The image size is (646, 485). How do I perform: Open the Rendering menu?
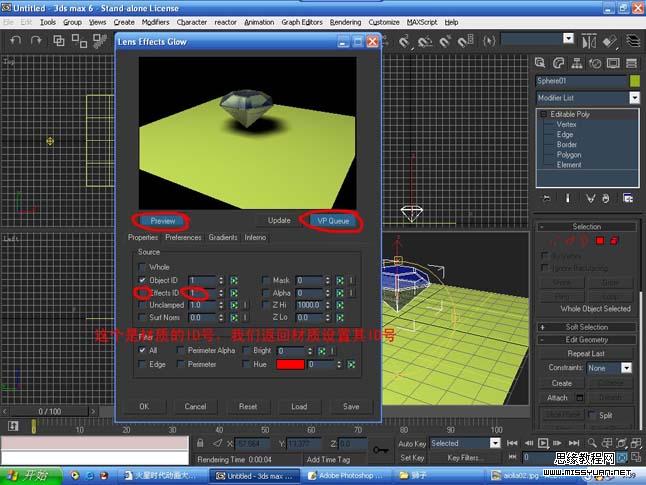(x=345, y=22)
